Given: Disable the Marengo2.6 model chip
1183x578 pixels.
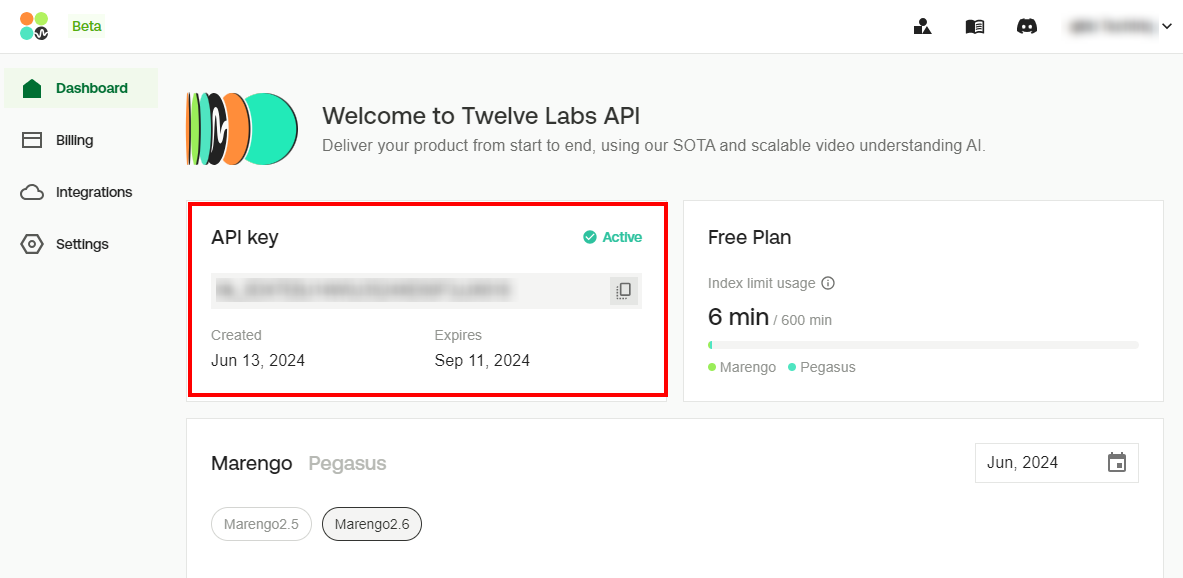Looking at the screenshot, I should [x=371, y=523].
